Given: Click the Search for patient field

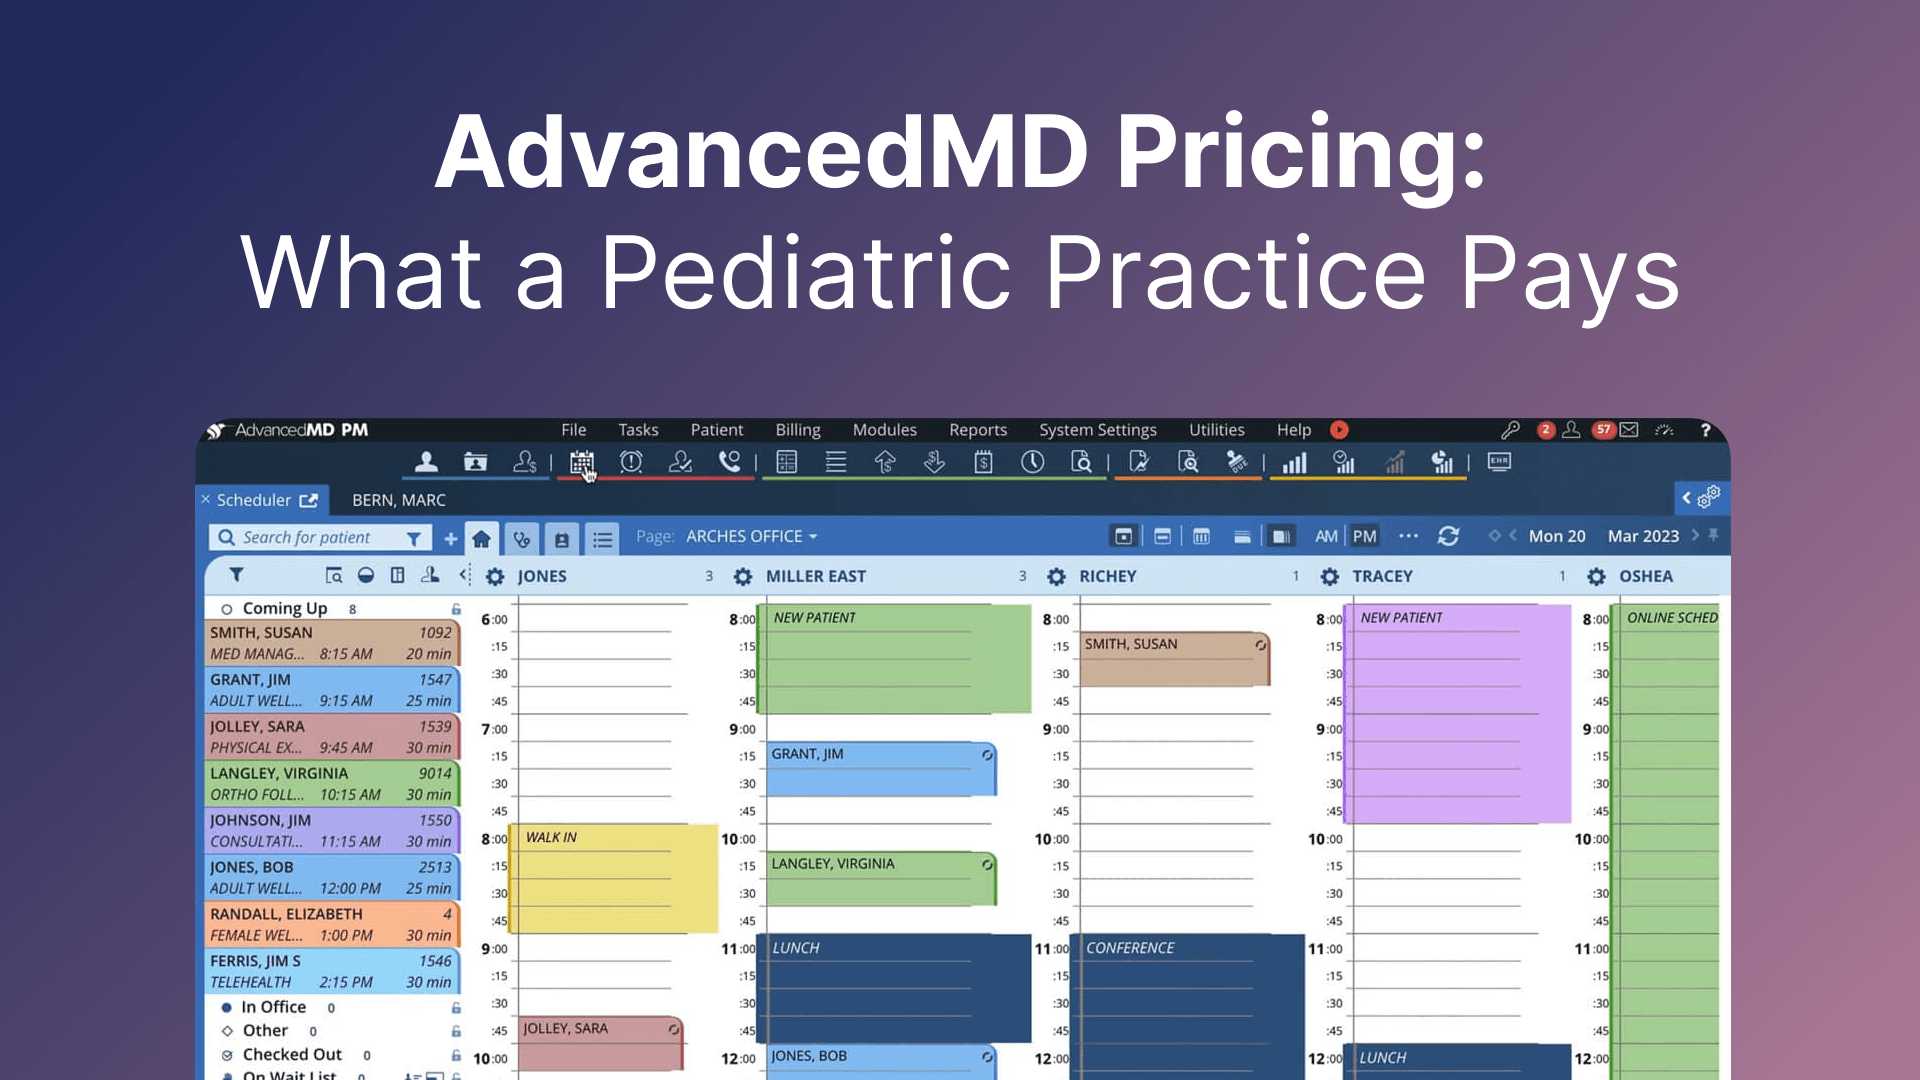Looking at the screenshot, I should pyautogui.click(x=320, y=538).
